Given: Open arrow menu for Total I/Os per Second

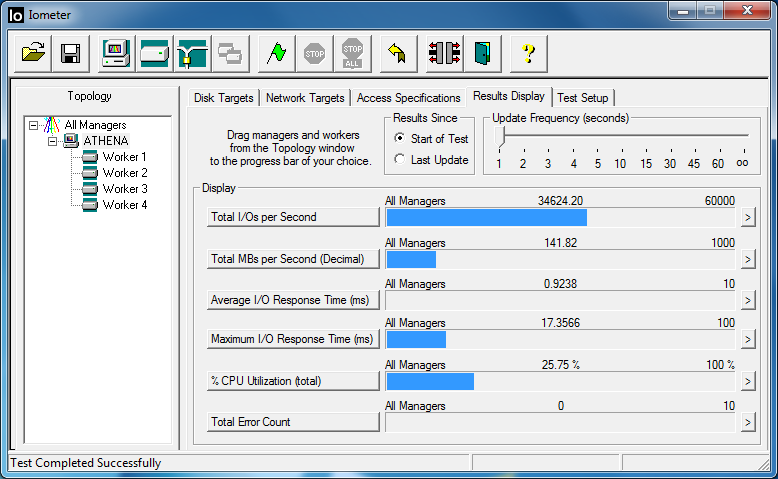Looking at the screenshot, I should tap(748, 217).
